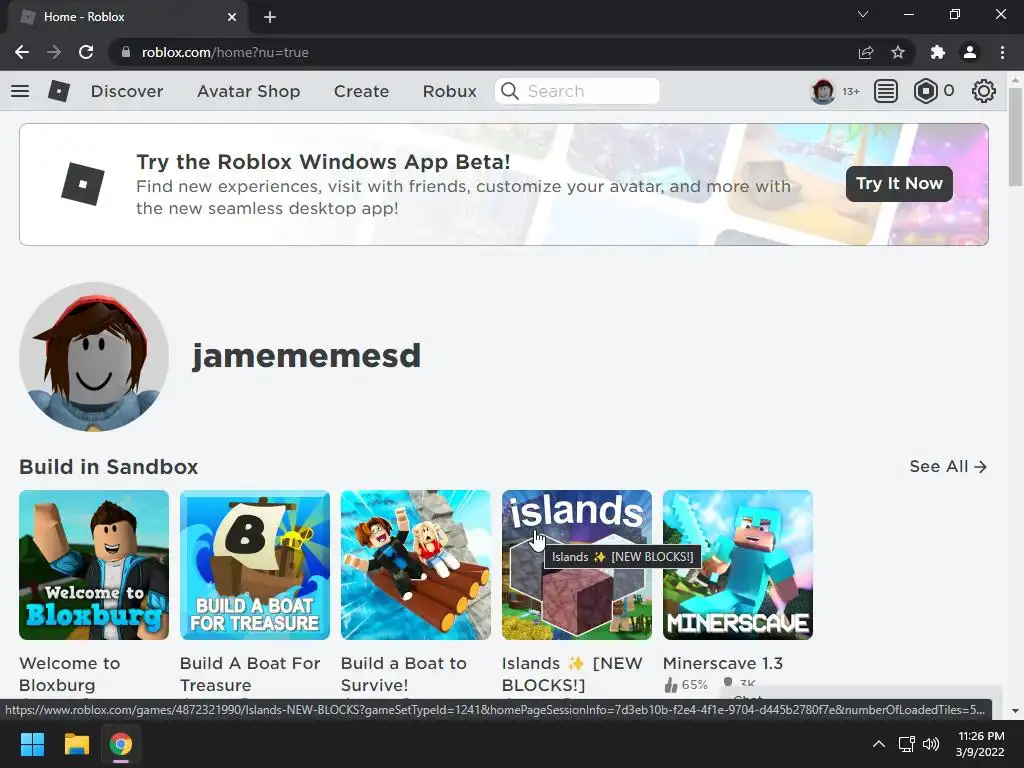Open Welcome to Bloxburg title link
Screen dimensions: 1024x768
point(70,674)
